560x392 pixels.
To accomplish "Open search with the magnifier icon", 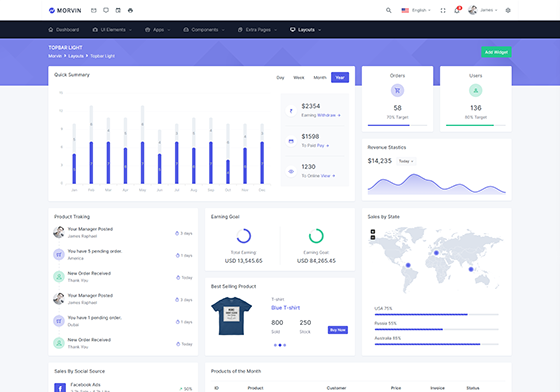I will [x=389, y=10].
